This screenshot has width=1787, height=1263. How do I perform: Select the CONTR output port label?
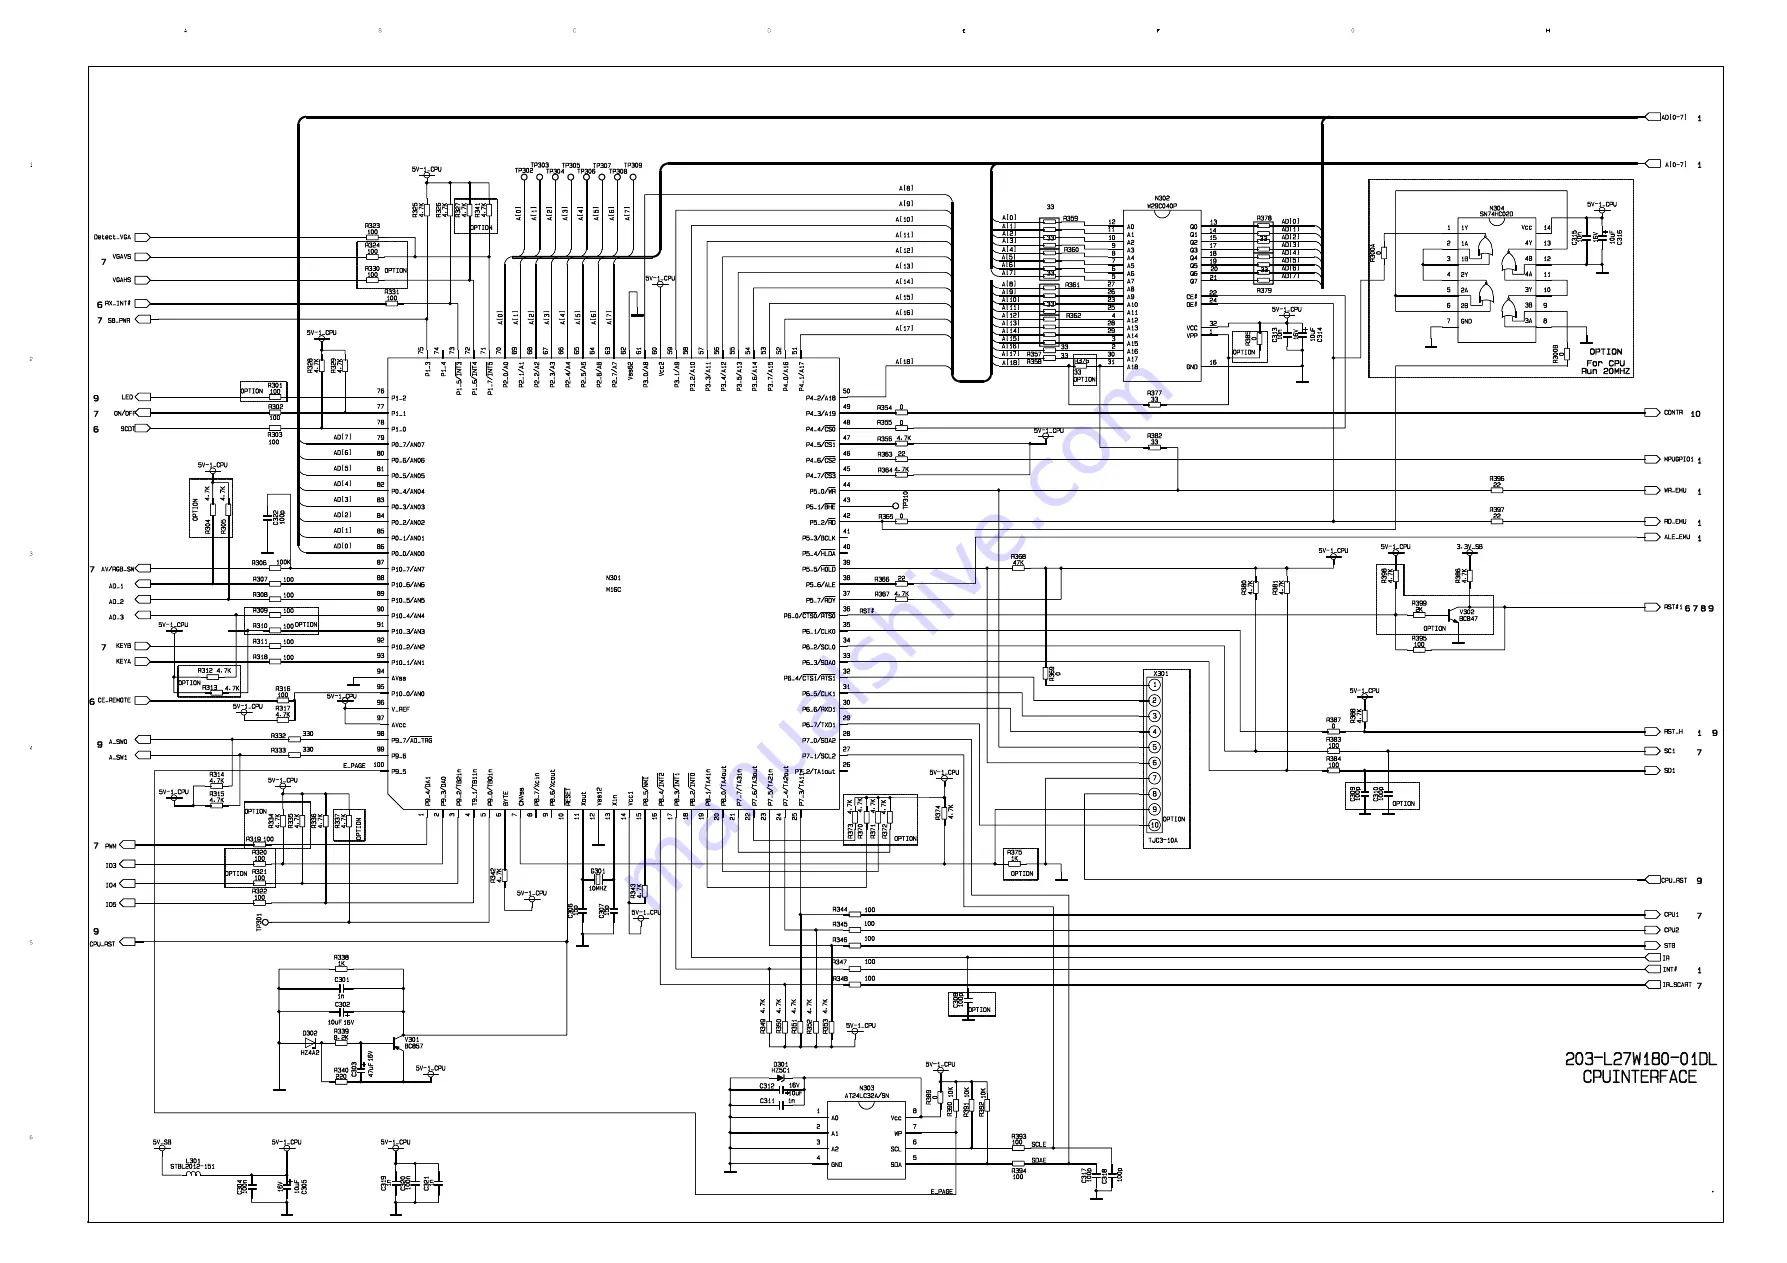pyautogui.click(x=1673, y=413)
